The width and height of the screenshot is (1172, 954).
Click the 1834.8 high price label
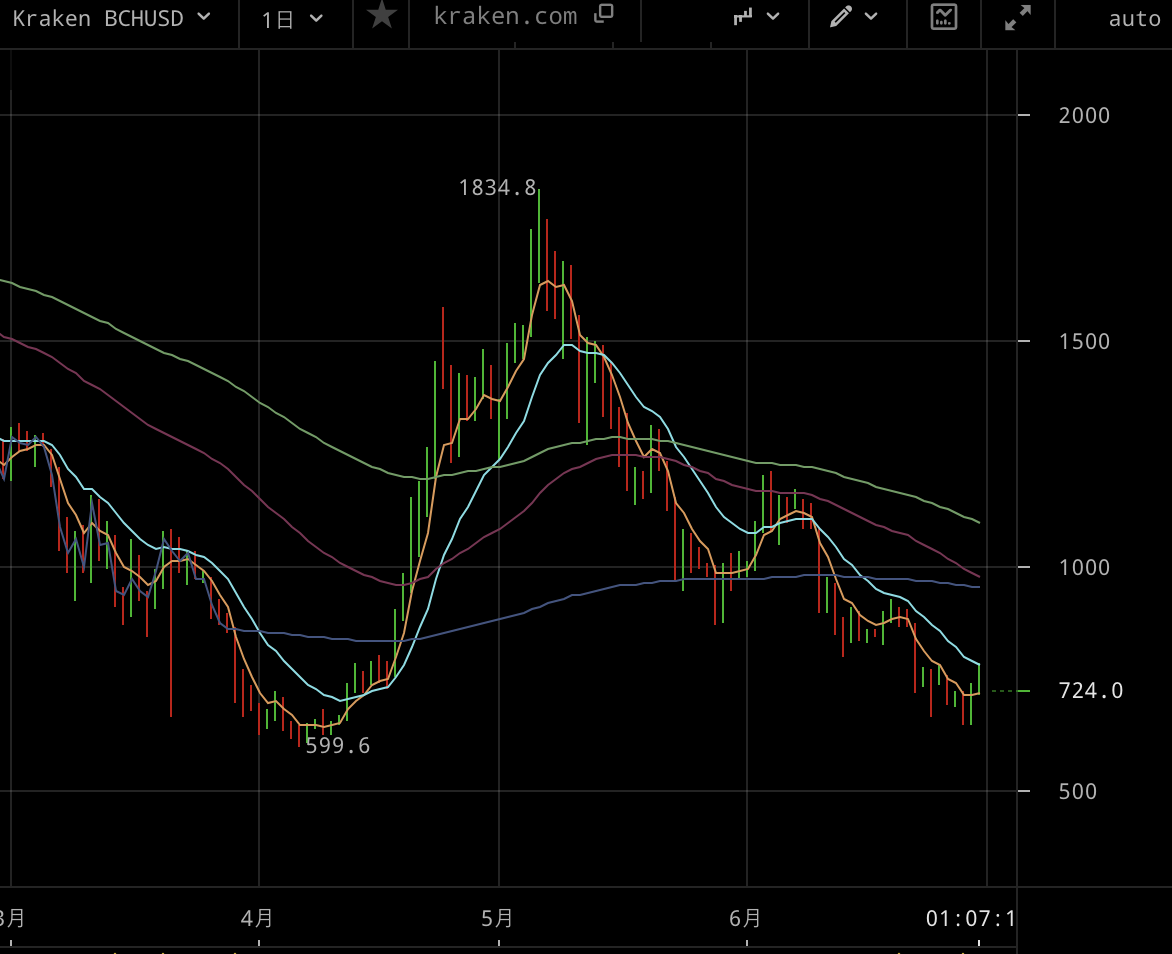(497, 187)
